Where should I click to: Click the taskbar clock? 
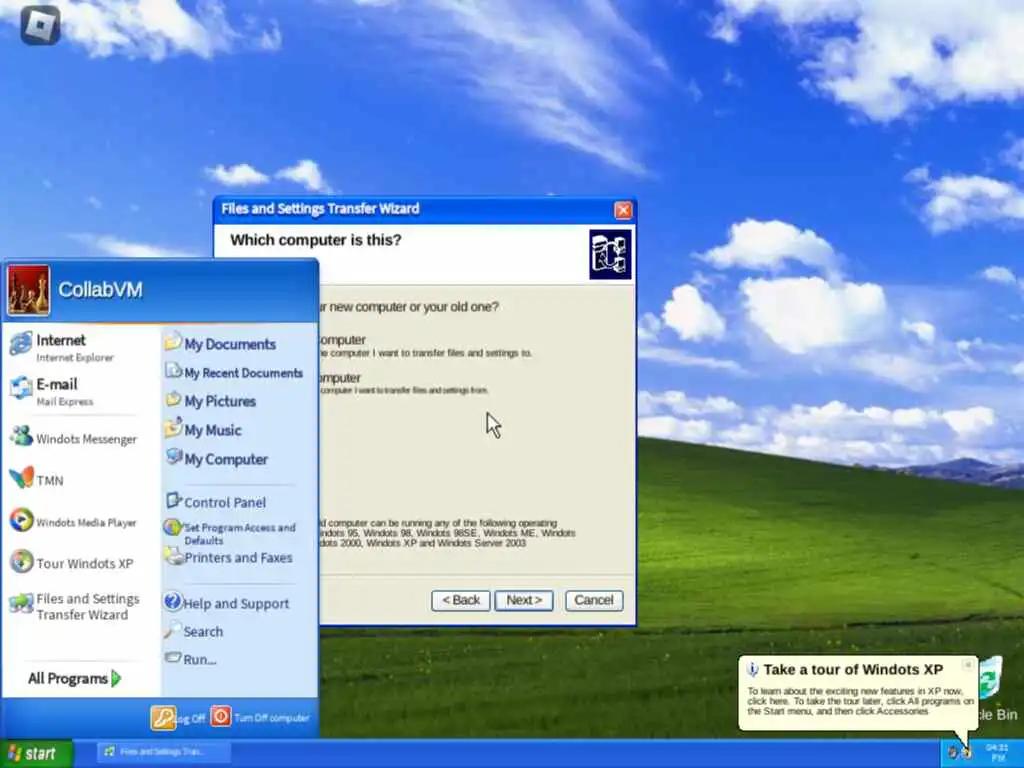[998, 753]
